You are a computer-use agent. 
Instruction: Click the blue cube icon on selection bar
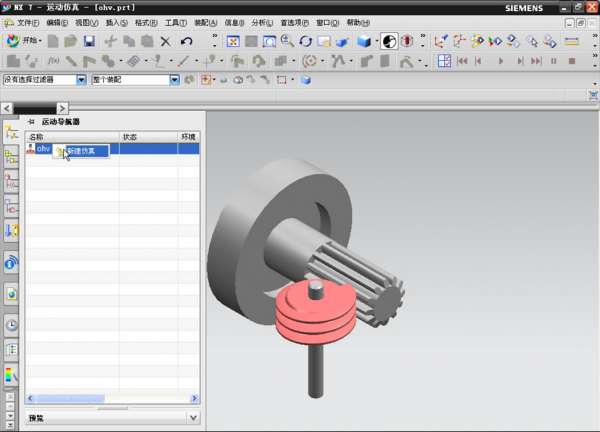coord(306,80)
